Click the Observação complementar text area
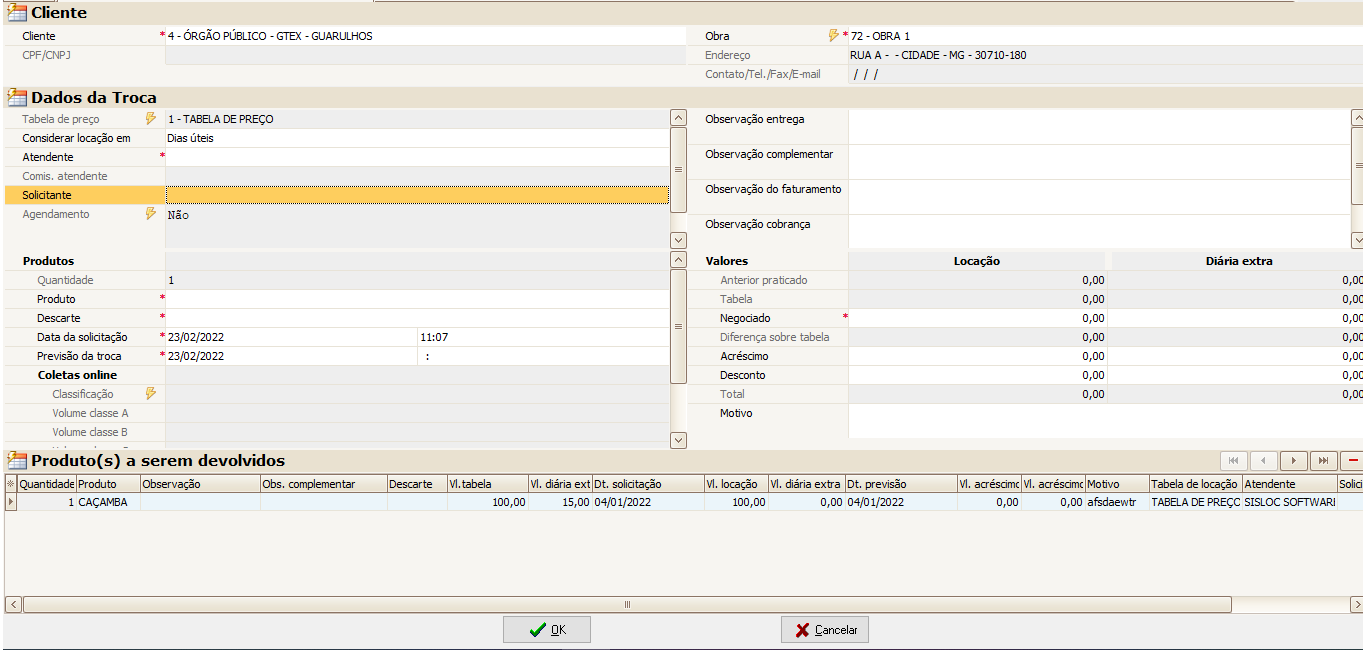The image size is (1363, 650). [x=1099, y=162]
